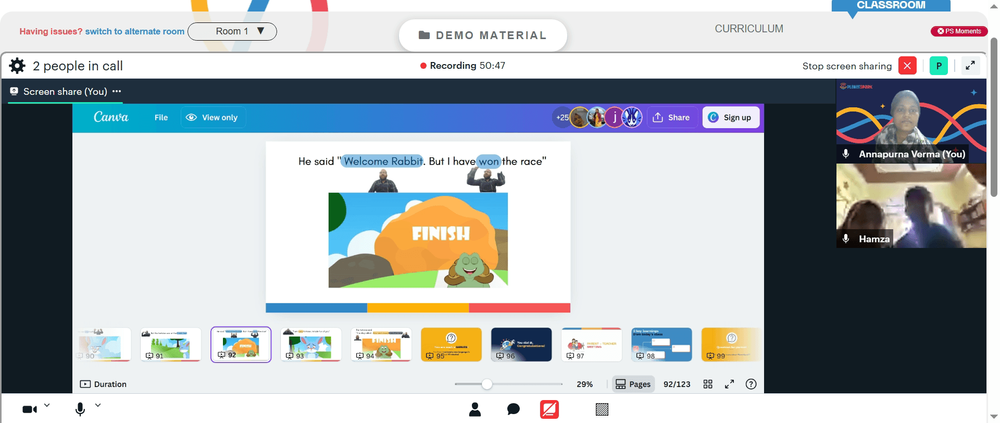Click the red stop screen sharing X icon
Screen dimensions: 1000x423
pos(907,66)
